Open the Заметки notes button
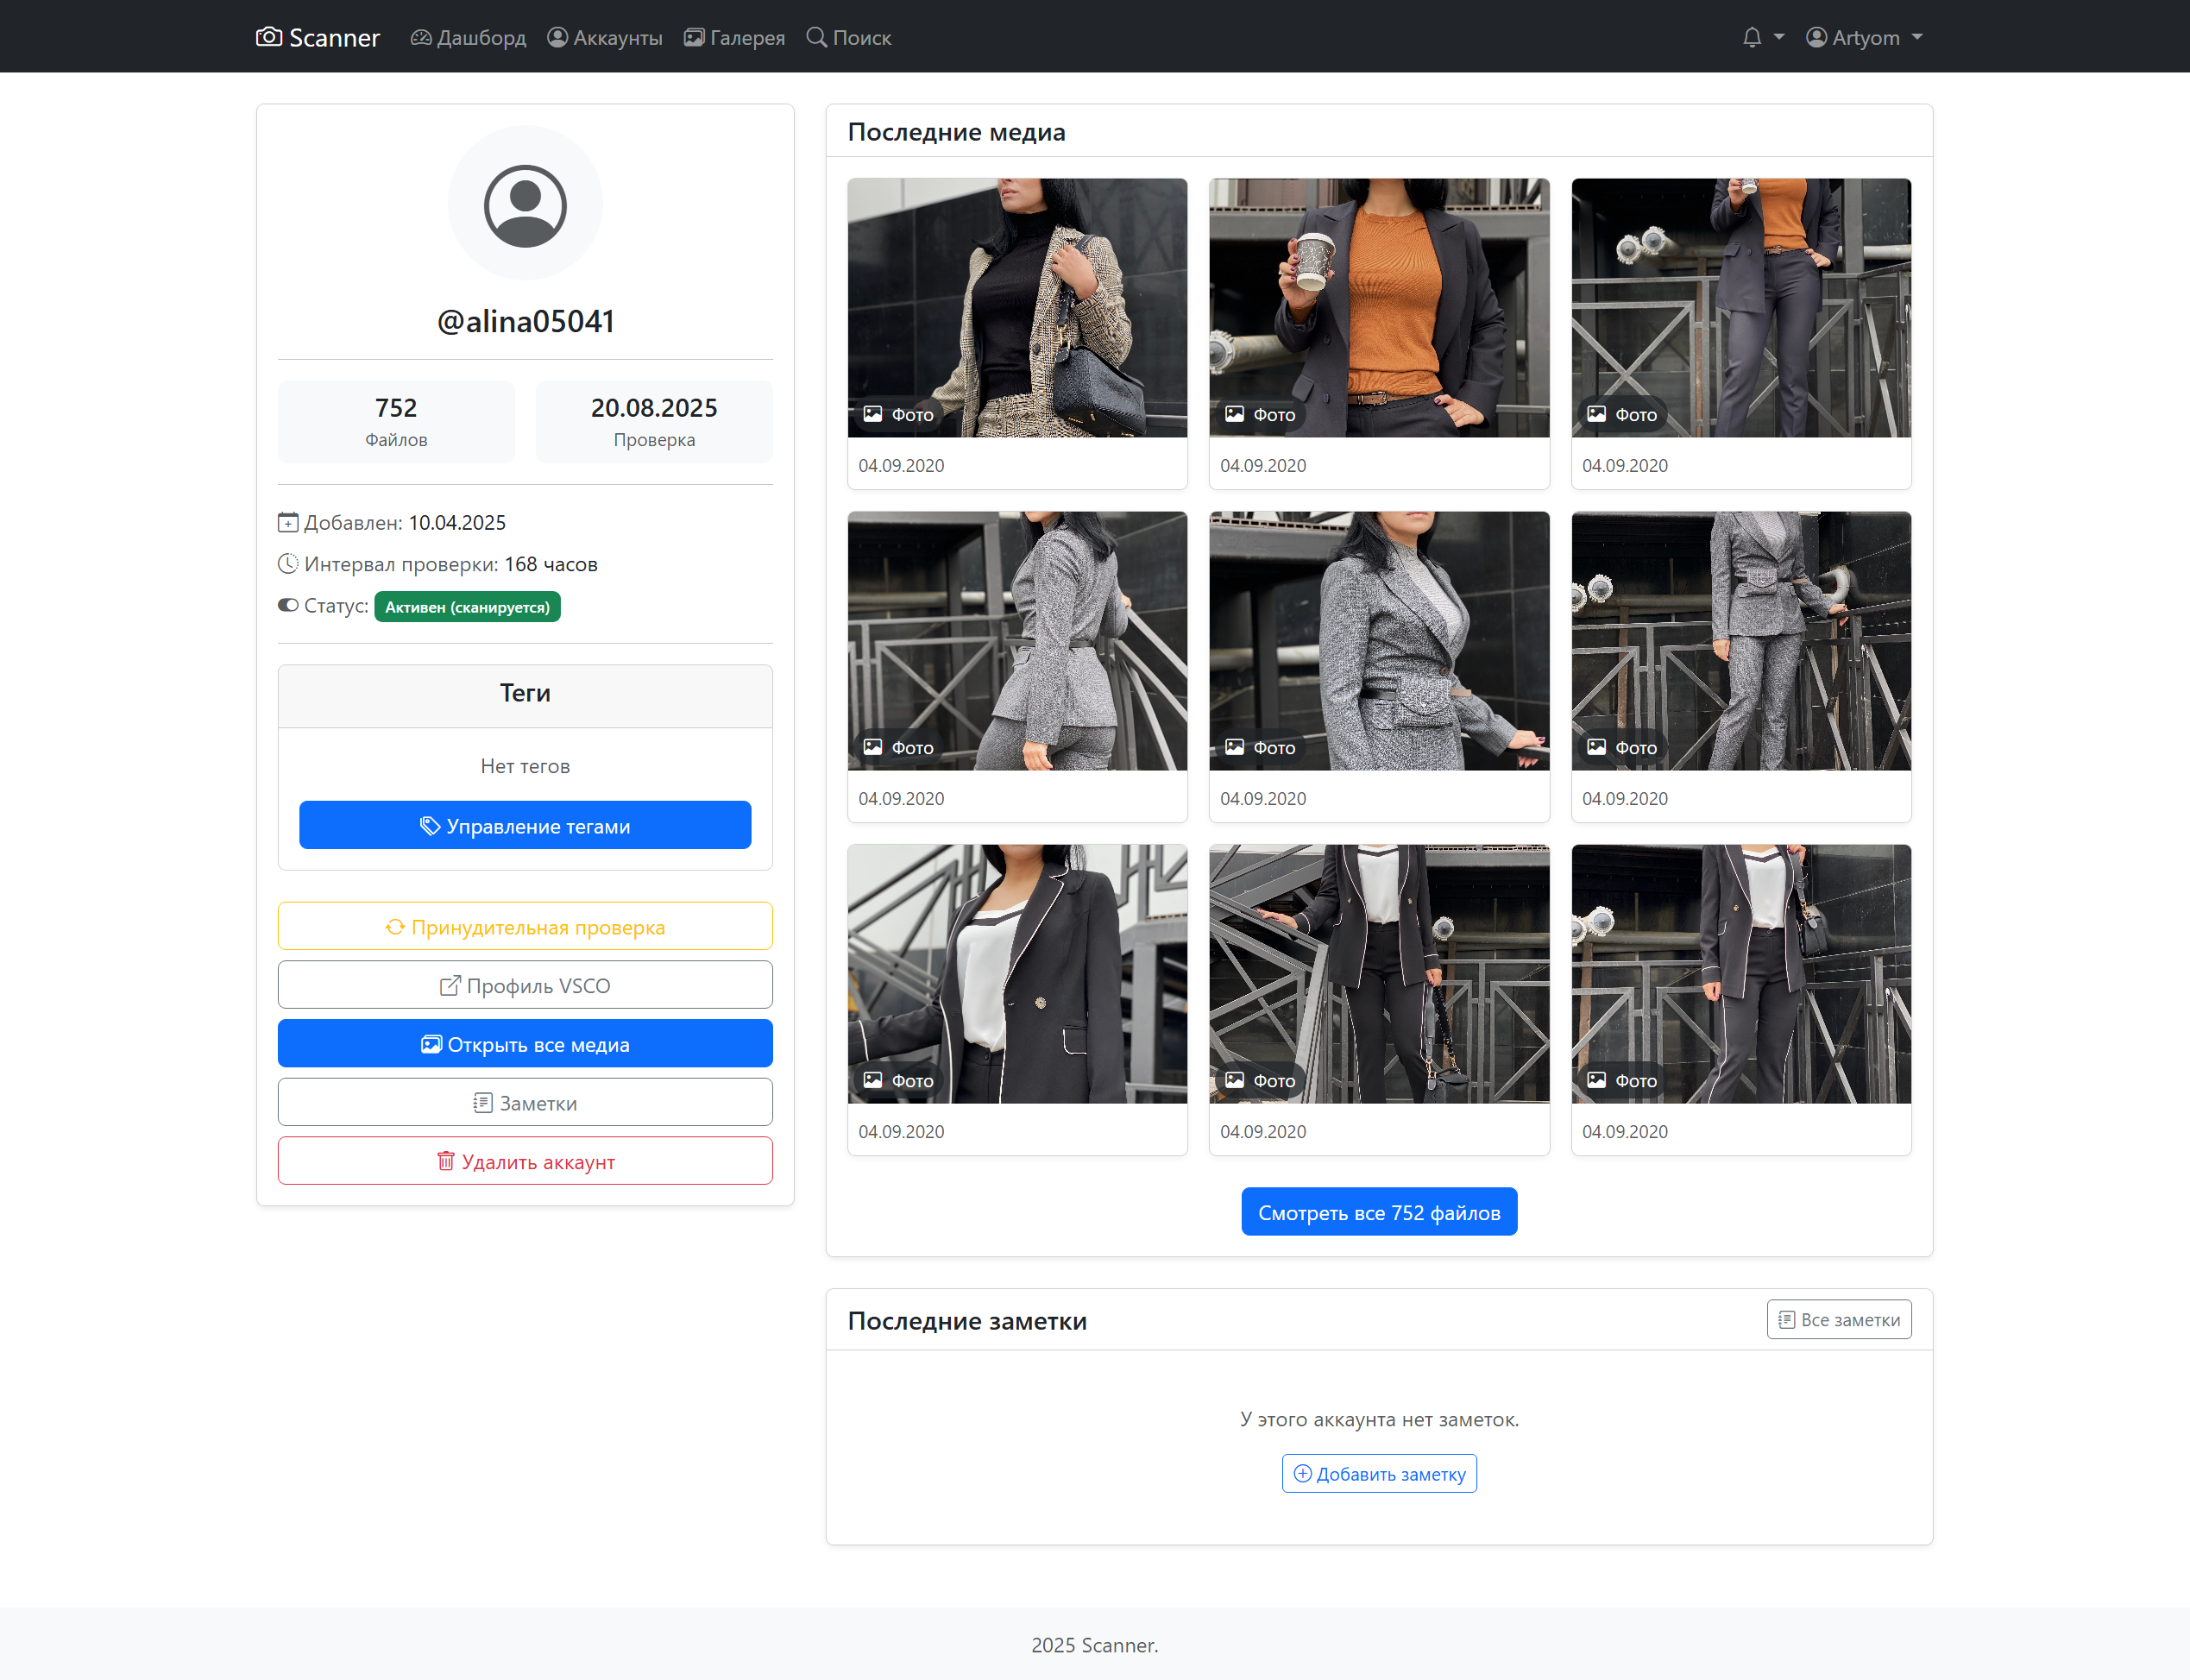The width and height of the screenshot is (2190, 1680). click(525, 1103)
